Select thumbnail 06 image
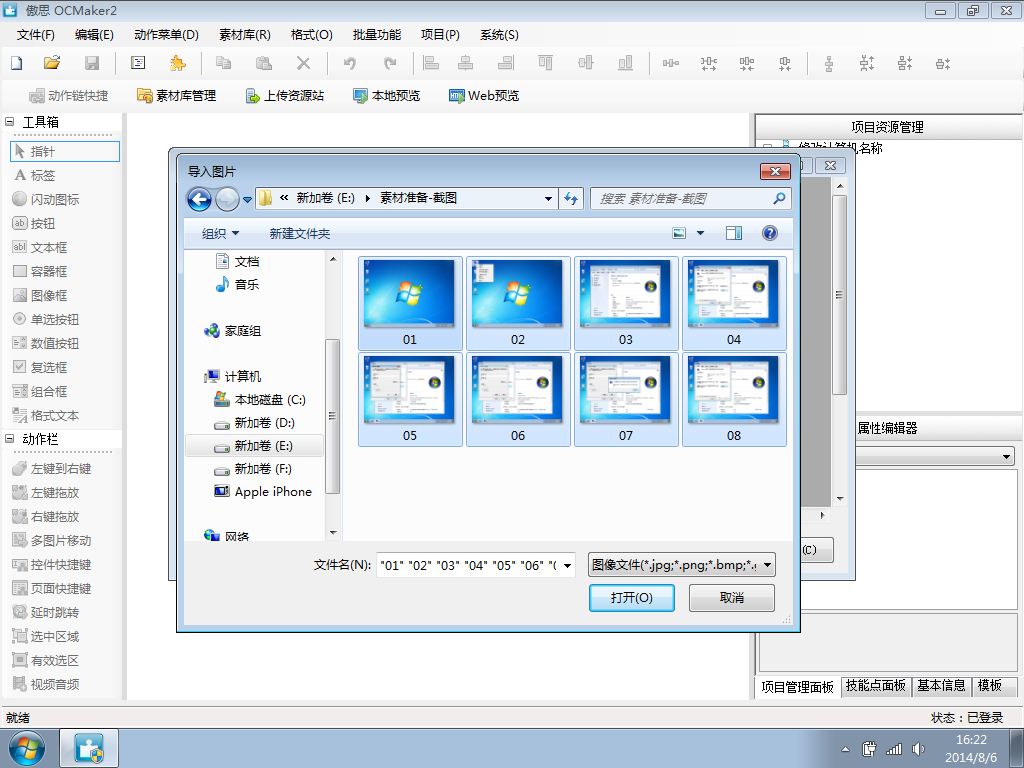Screen dimensions: 1024x768 coord(518,399)
